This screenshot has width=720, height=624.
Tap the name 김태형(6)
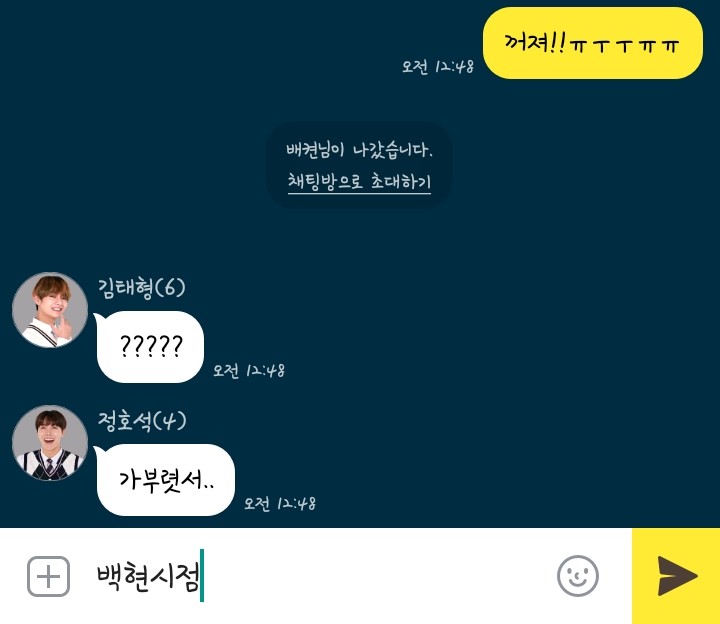coord(141,288)
